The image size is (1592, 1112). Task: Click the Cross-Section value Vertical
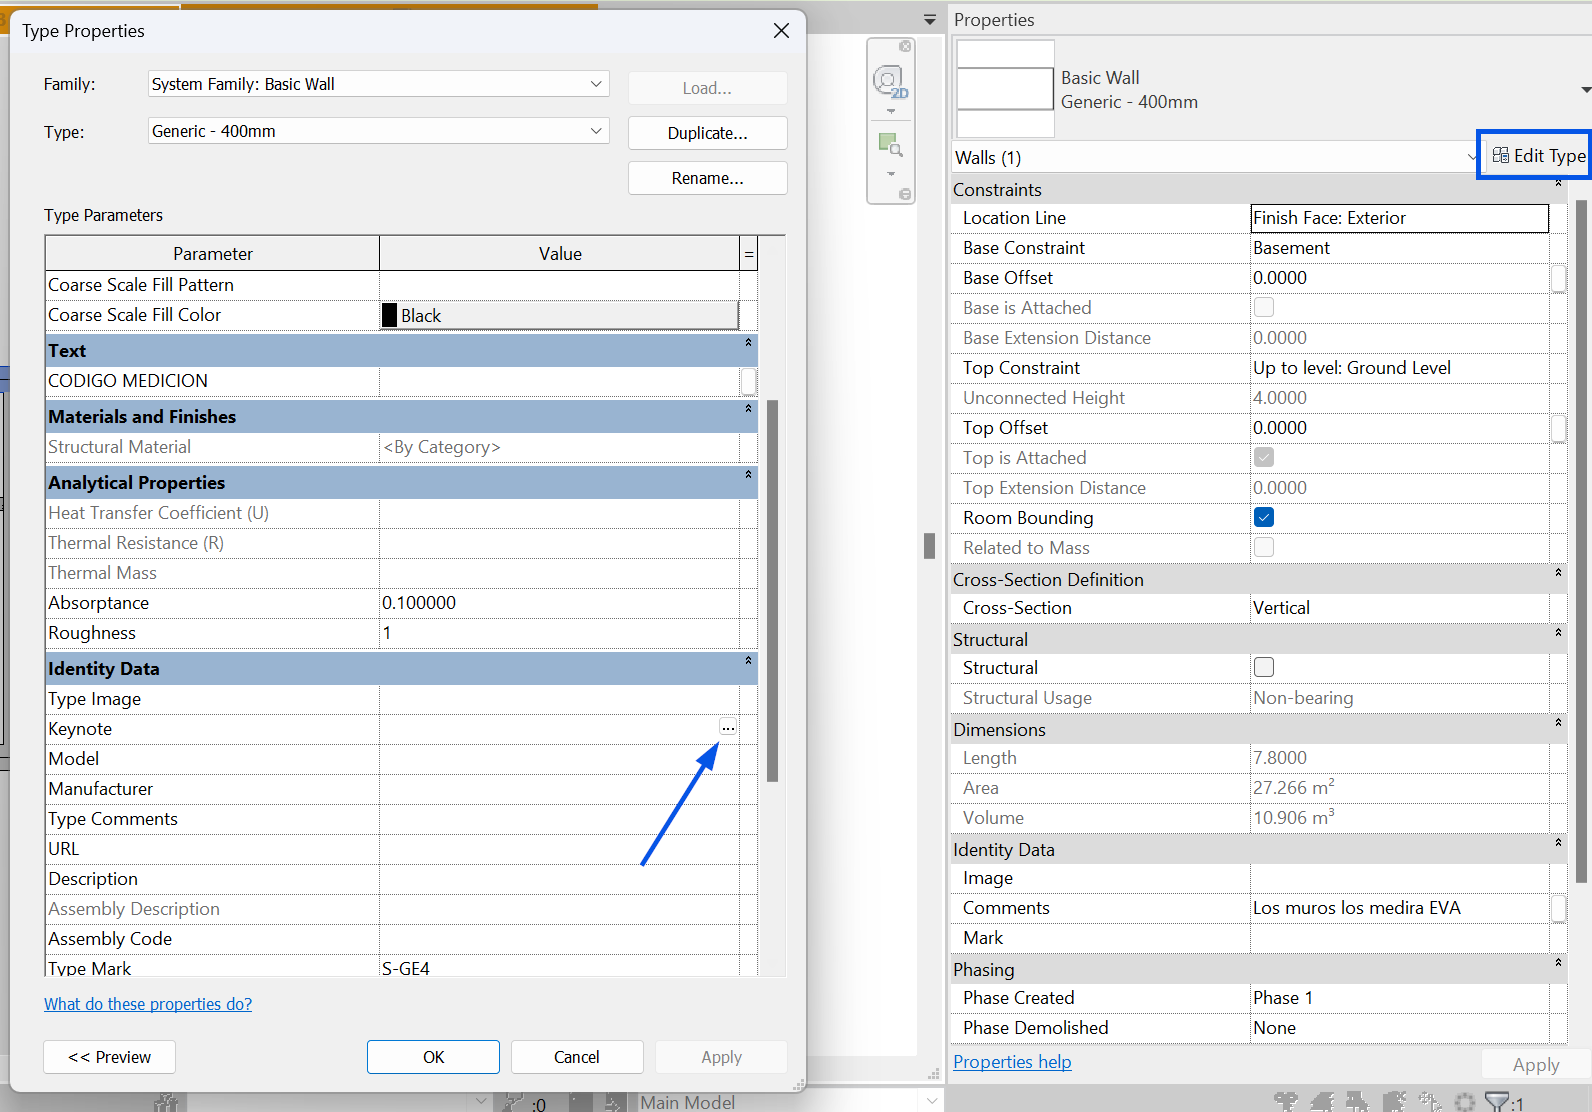click(1400, 608)
